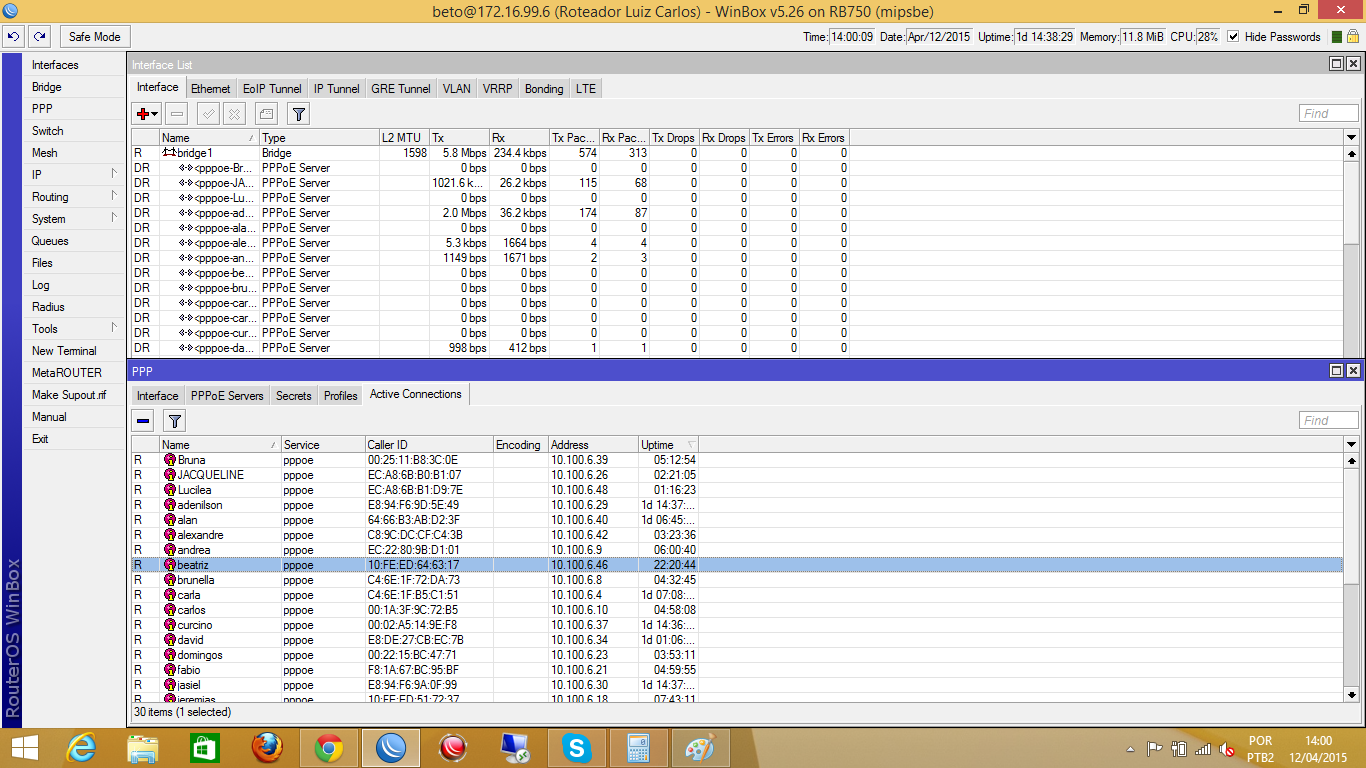Switch to the Profiles tab in PPP
The image size is (1366, 768).
click(341, 396)
